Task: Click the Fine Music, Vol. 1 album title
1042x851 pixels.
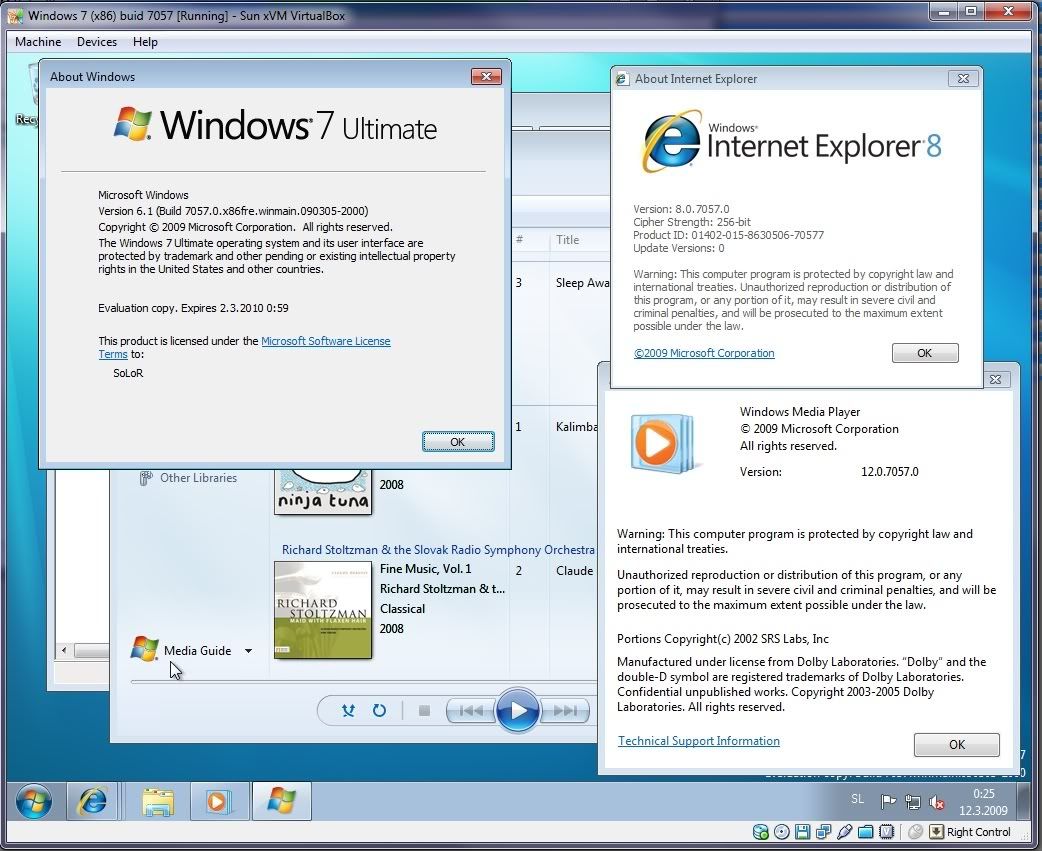Action: pos(425,569)
